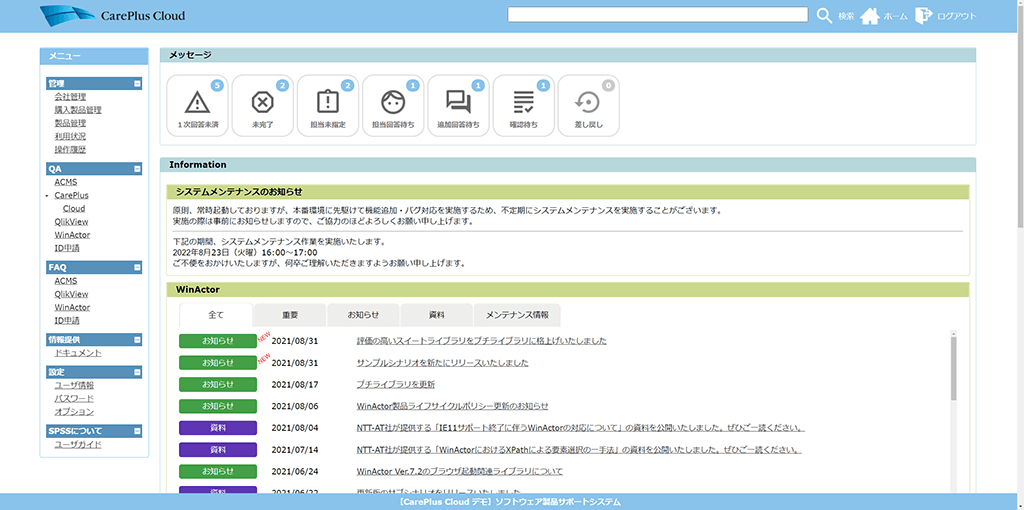Open XPathによる要素選択 document link
This screenshot has width=1024, height=510.
coord(579,451)
